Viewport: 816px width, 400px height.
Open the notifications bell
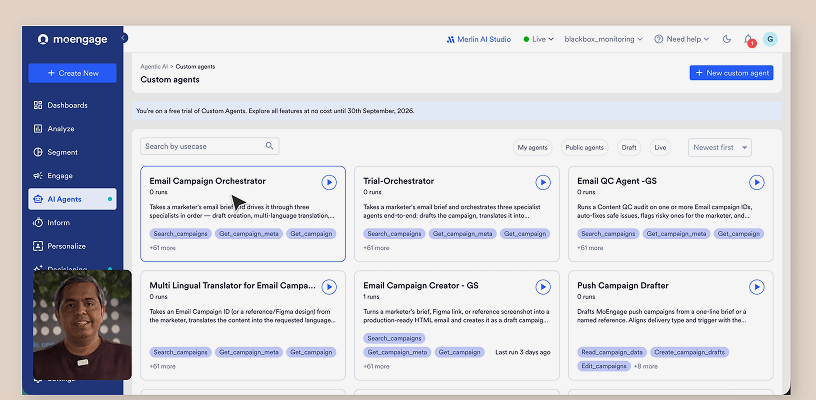pyautogui.click(x=748, y=40)
